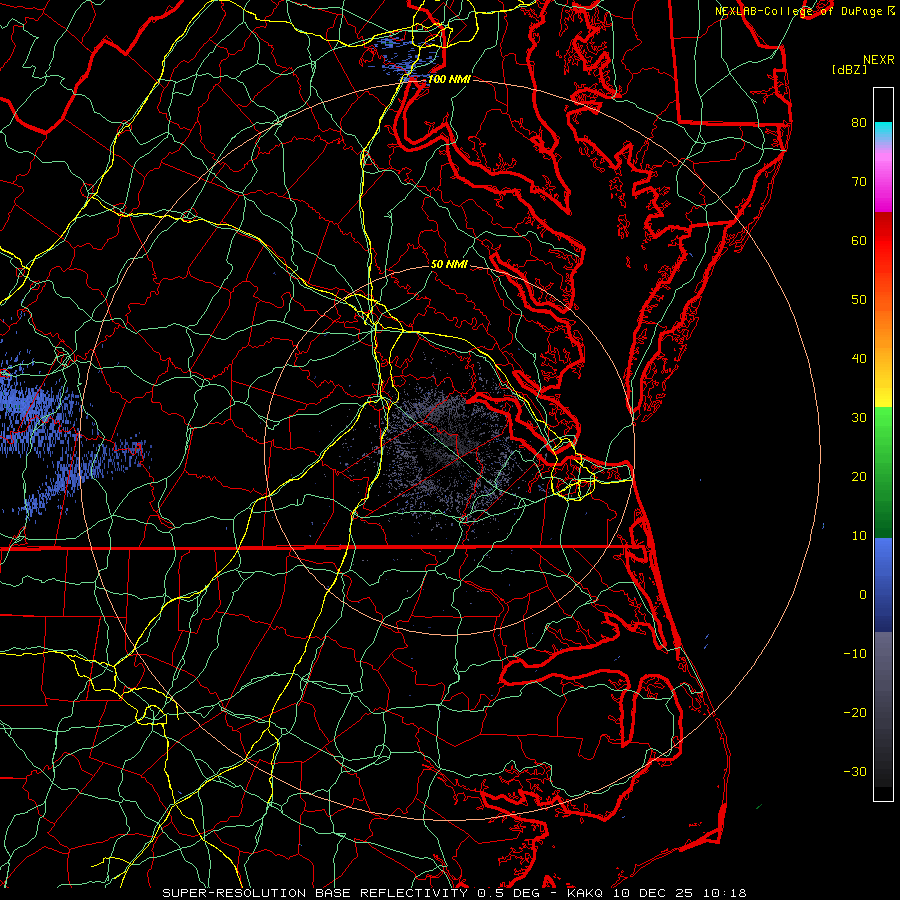The width and height of the screenshot is (900, 900).
Task: Click the "100 NMI" range ring label
Action: (x=449, y=79)
